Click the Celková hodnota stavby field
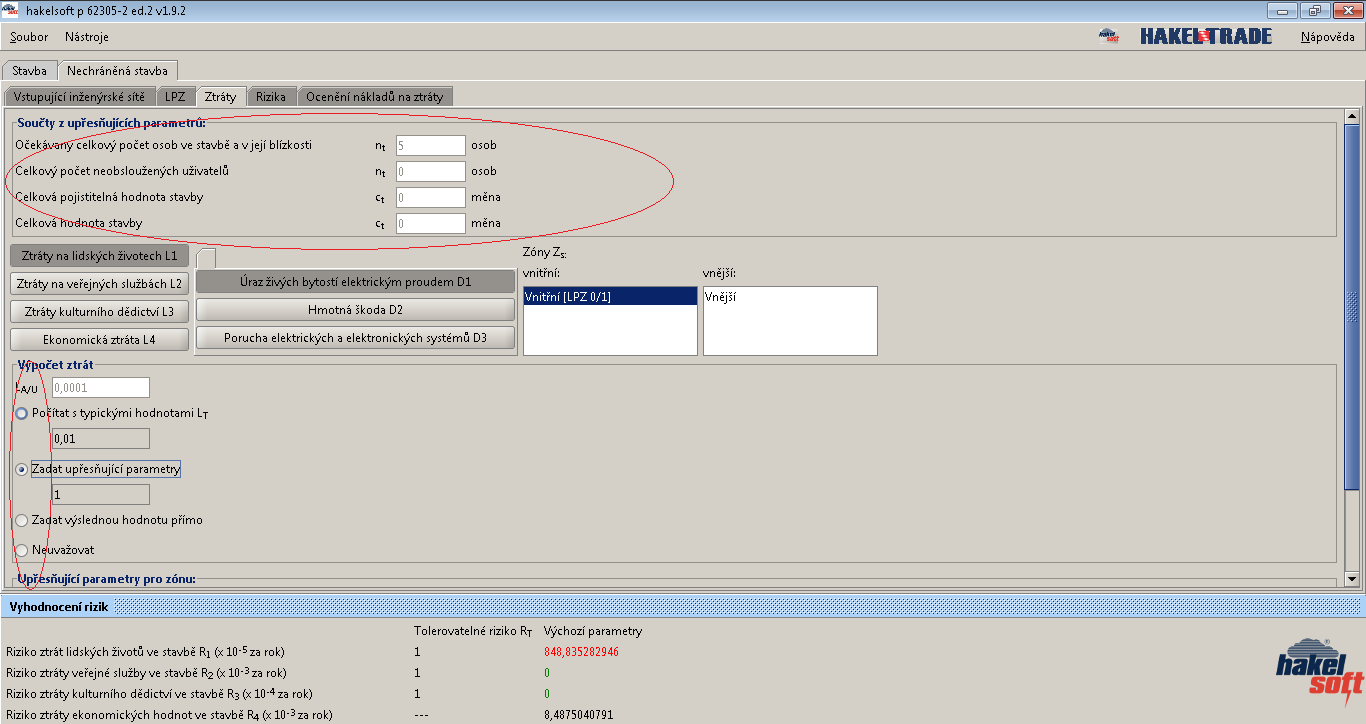This screenshot has height=724, width=1366. tap(431, 223)
